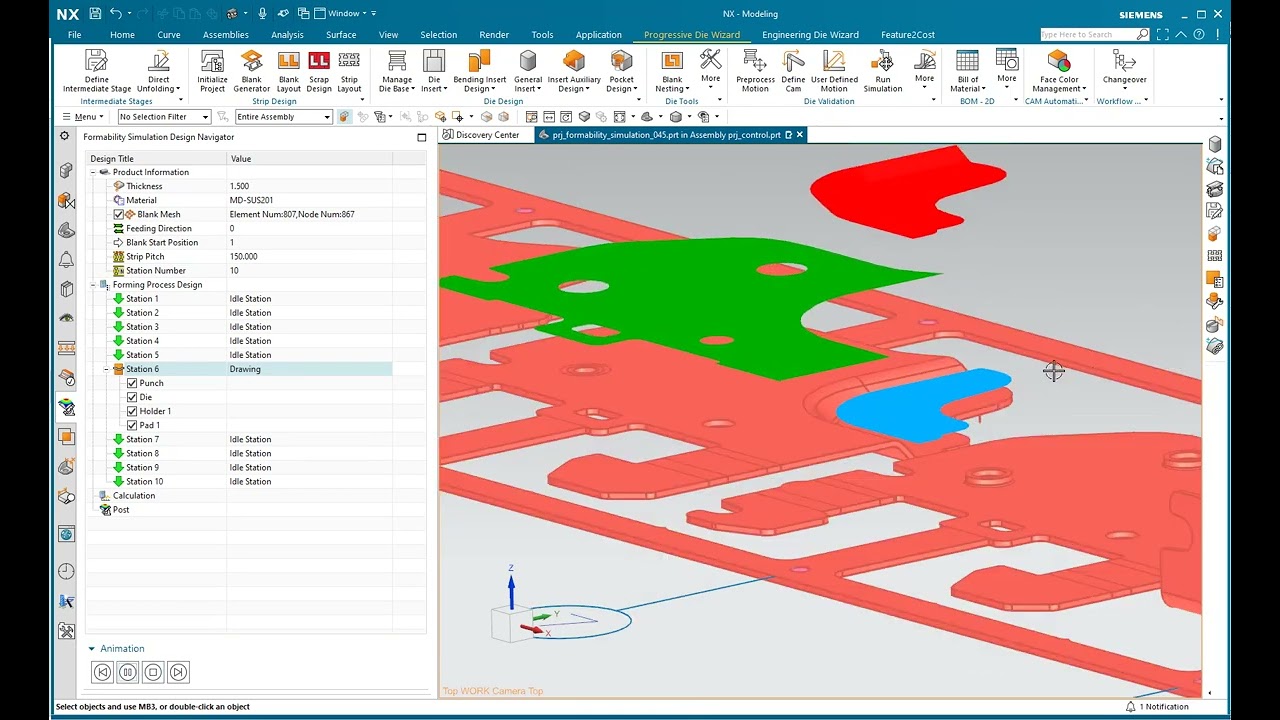Click the stop animation button

coord(153,673)
